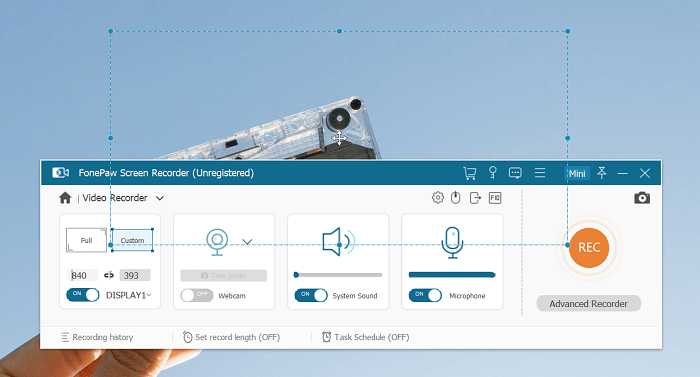Open the hamburger menu in title bar

coord(540,173)
